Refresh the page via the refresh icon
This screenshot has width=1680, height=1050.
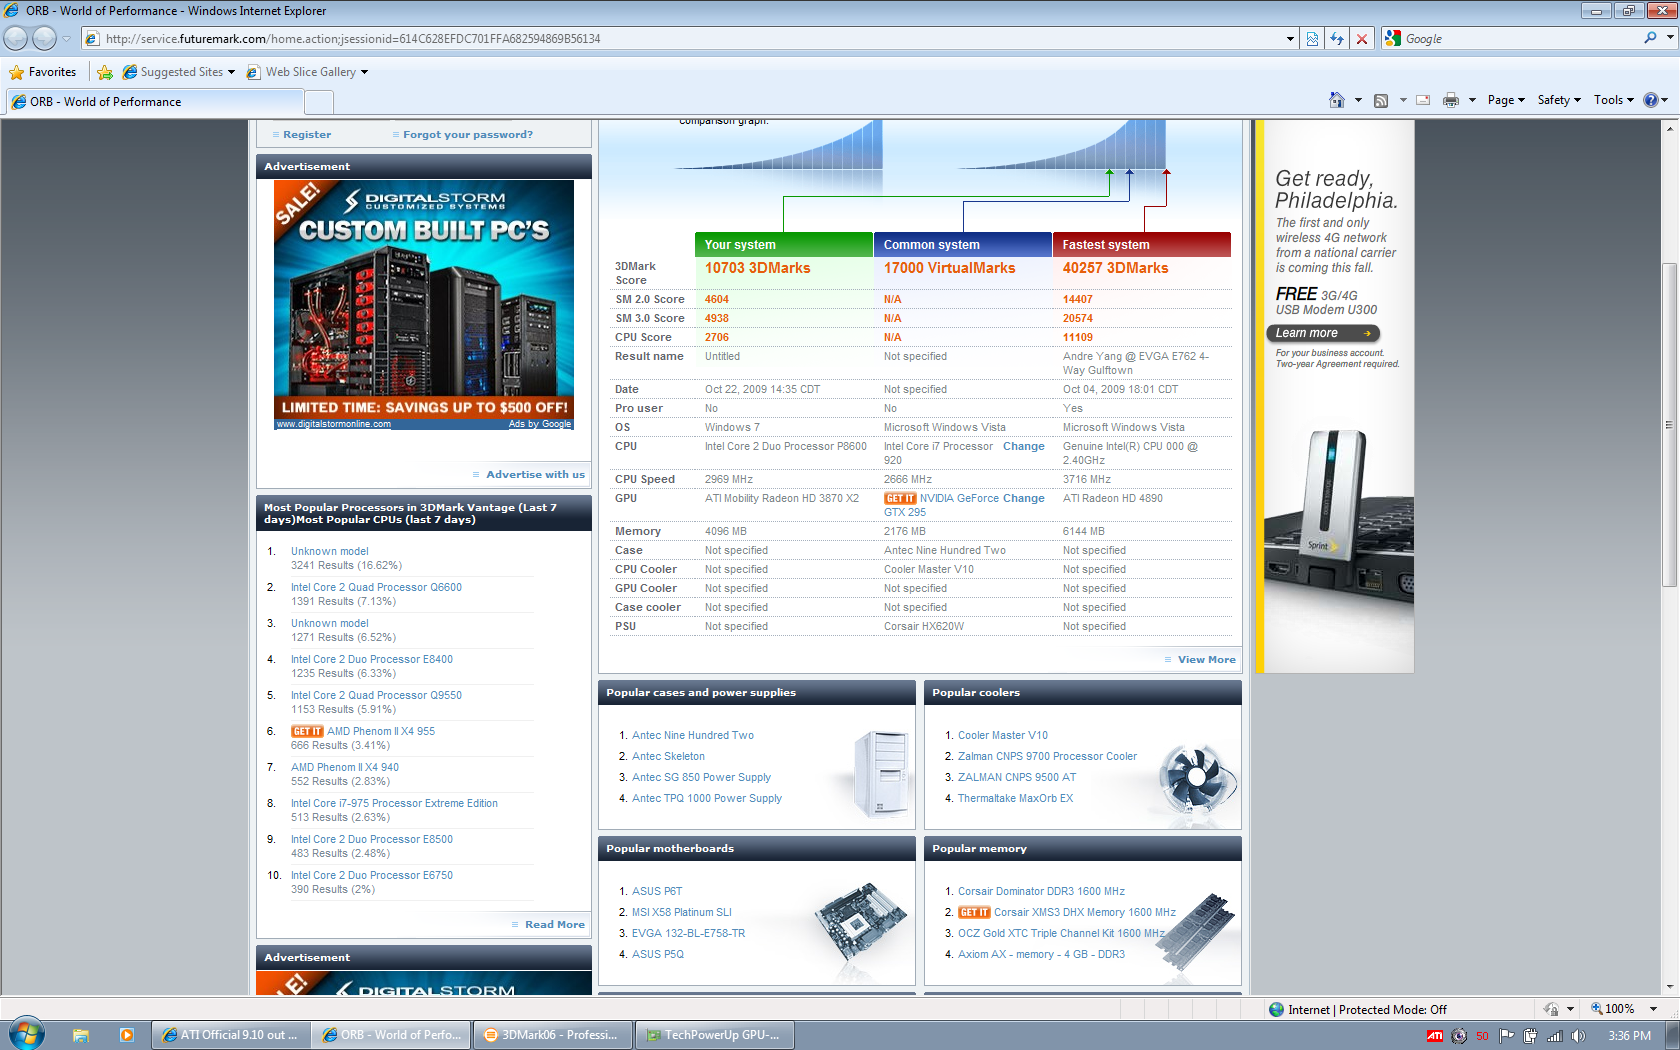point(1337,39)
